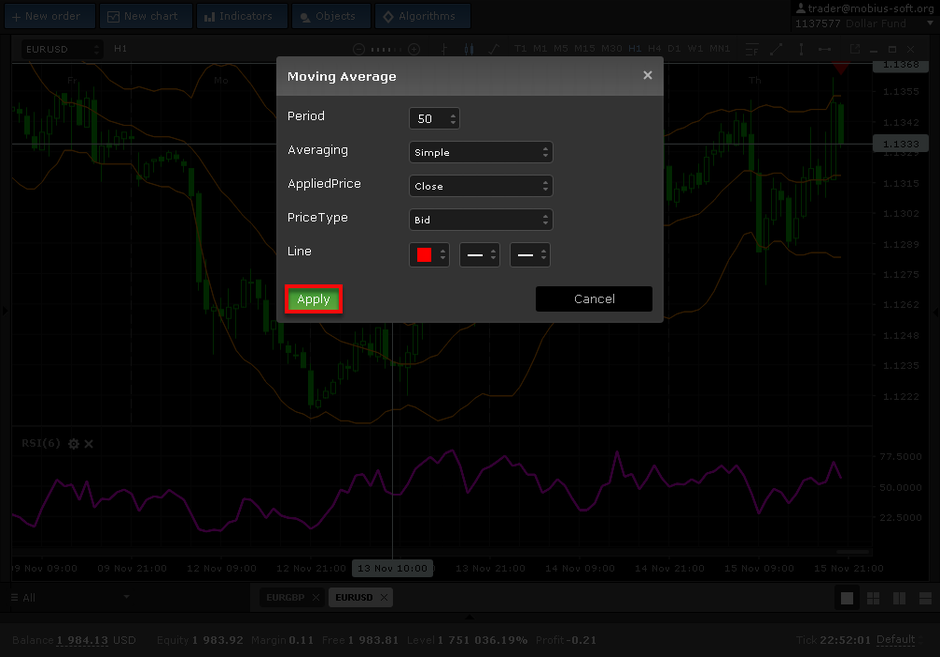Detach chart into separate window icon
The height and width of the screenshot is (657, 940).
(x=855, y=49)
